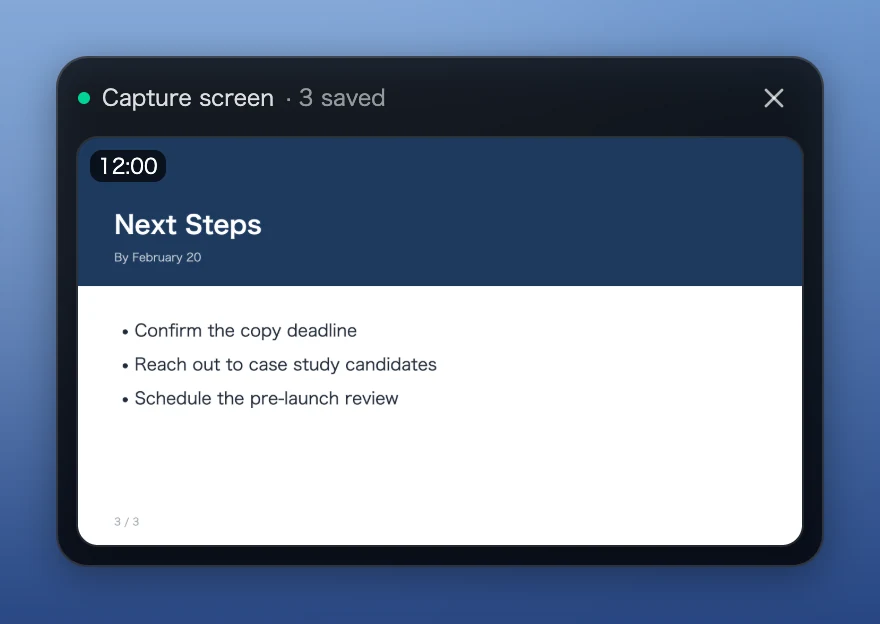Select the By February 20 subtitle
Image resolution: width=880 pixels, height=624 pixels.
[157, 258]
